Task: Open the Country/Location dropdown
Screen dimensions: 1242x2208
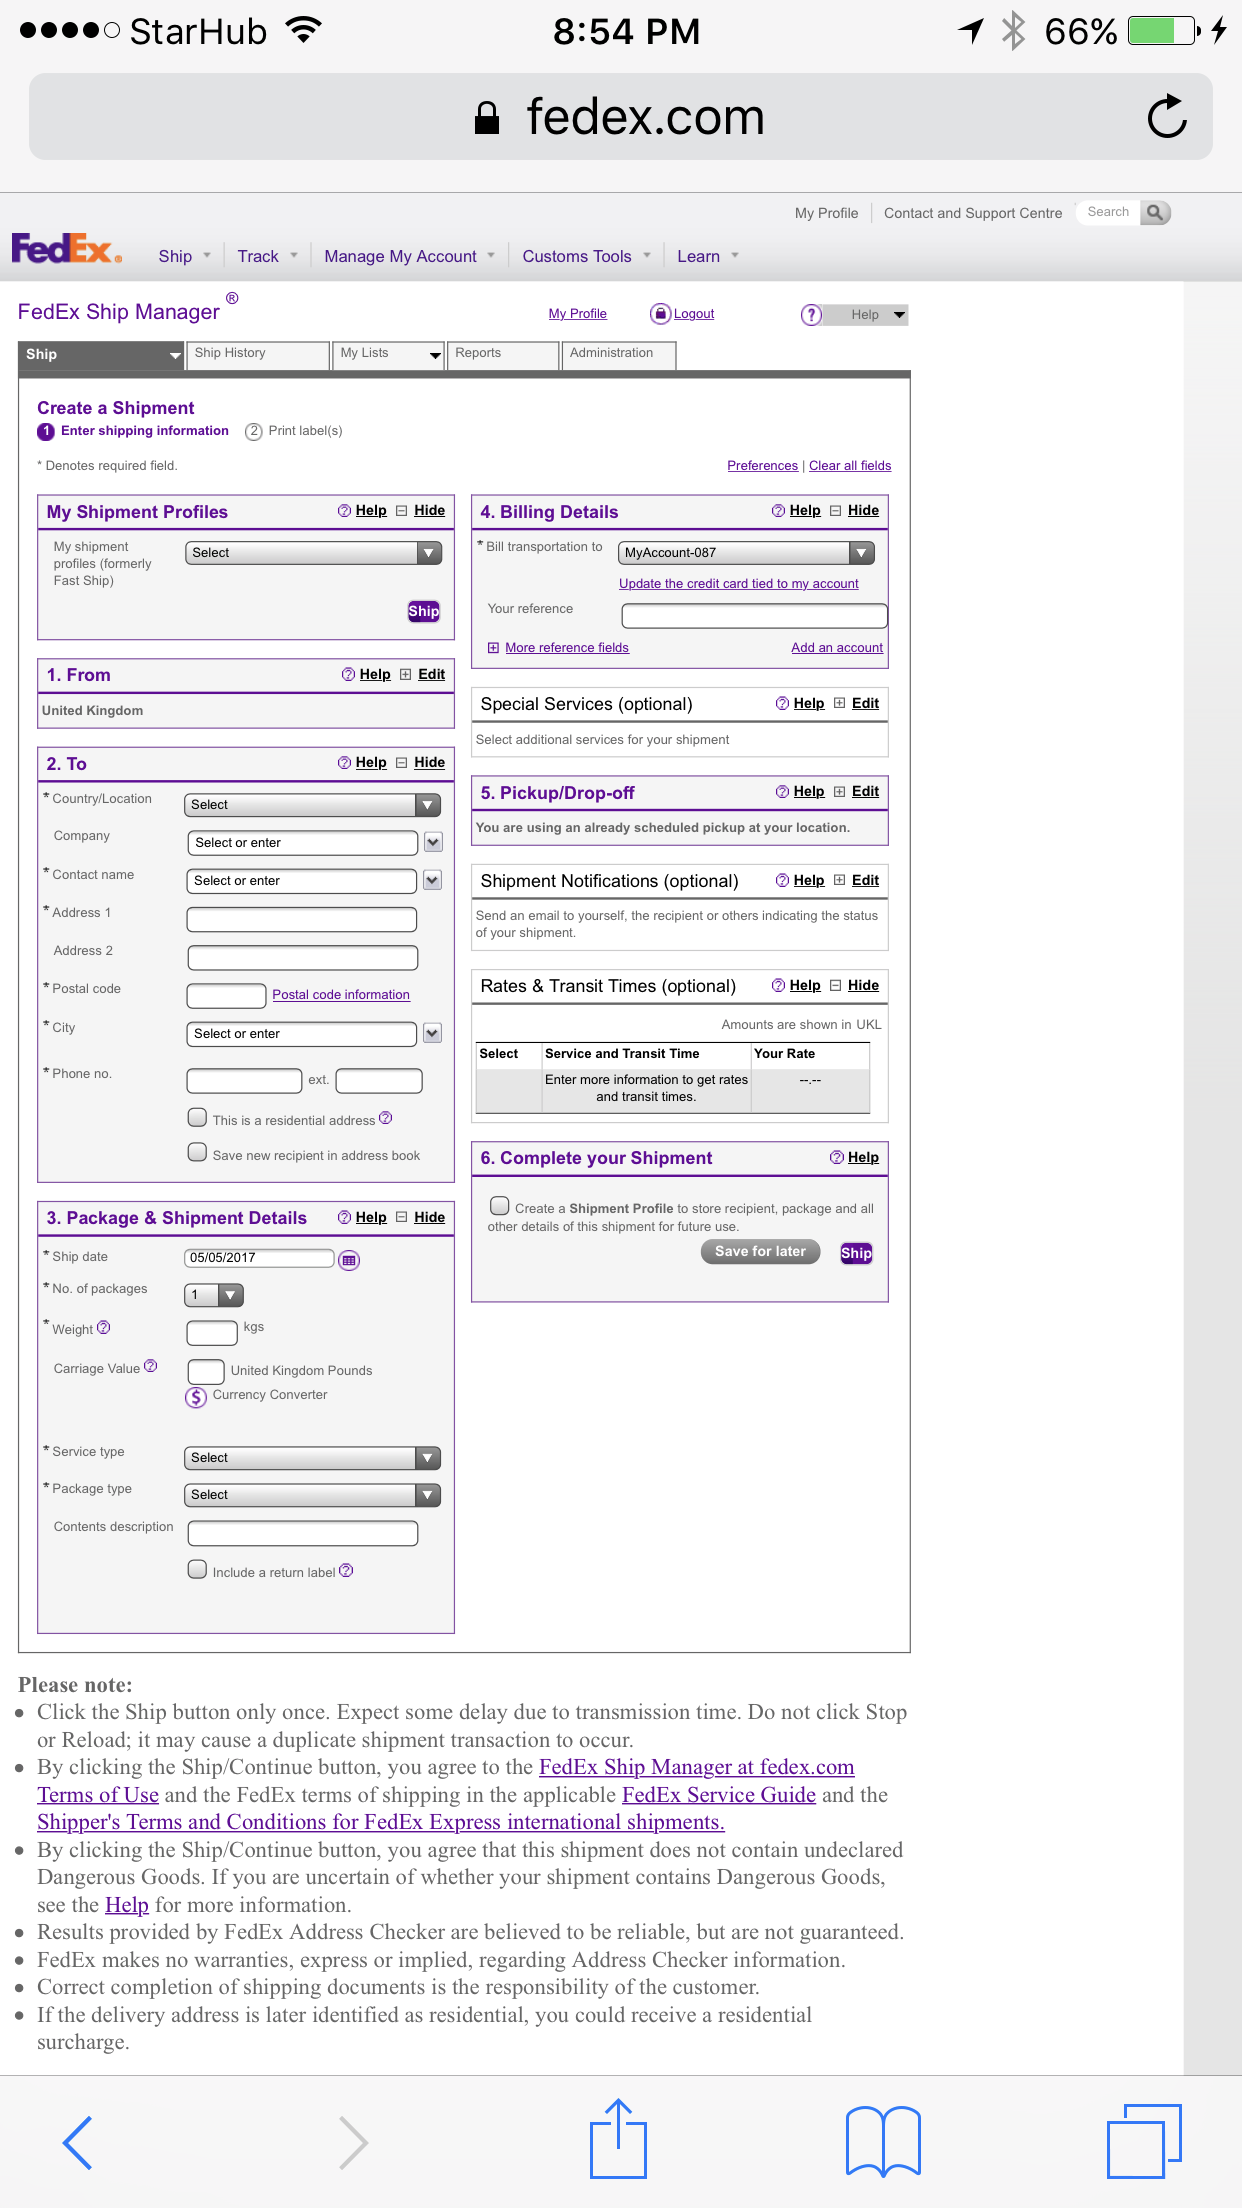Action: coord(313,805)
